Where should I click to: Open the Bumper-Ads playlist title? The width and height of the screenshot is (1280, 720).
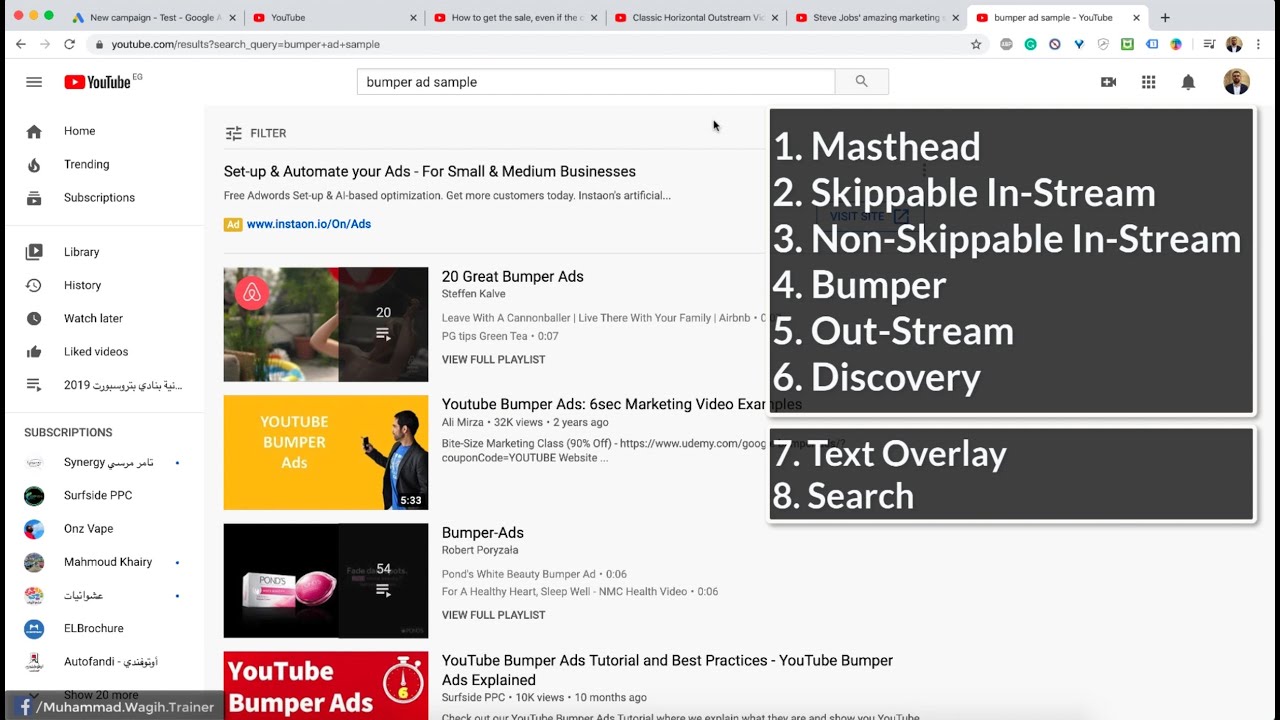pos(483,533)
